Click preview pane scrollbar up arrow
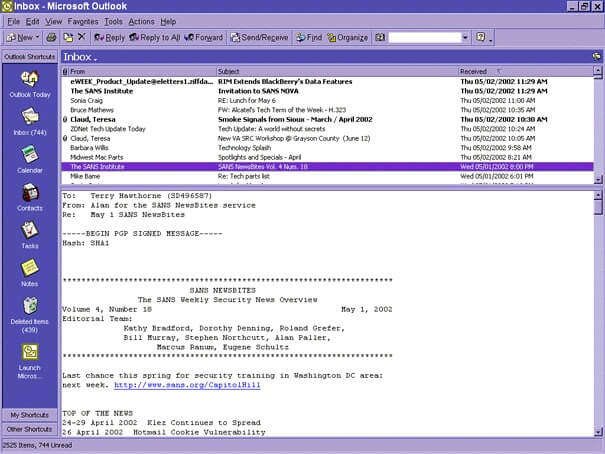605x454 pixels. [x=598, y=195]
